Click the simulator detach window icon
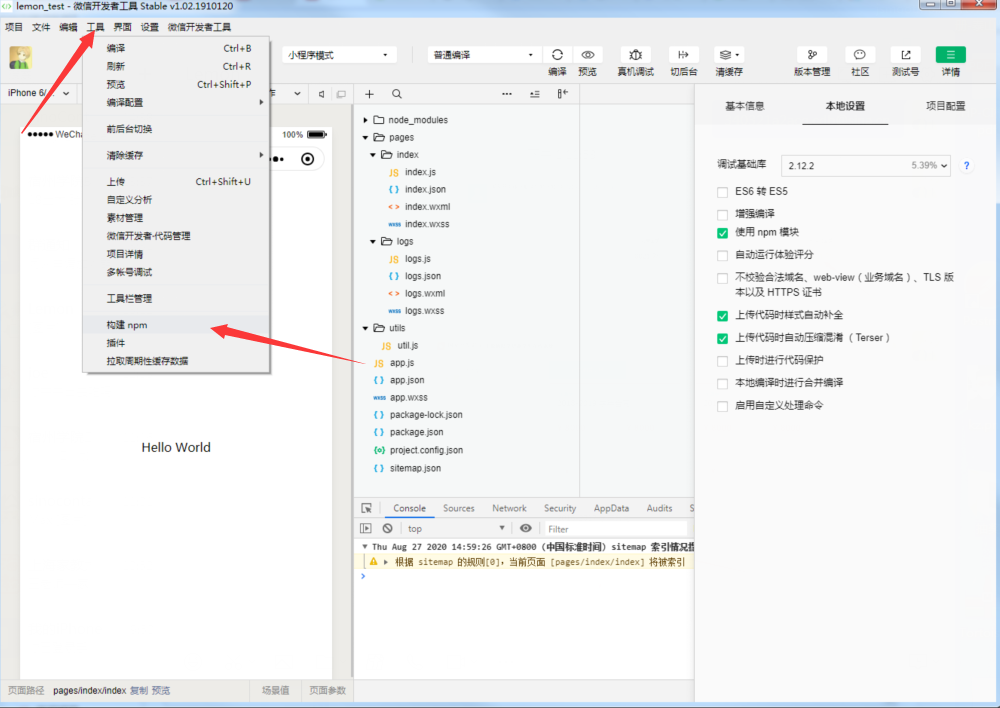 pyautogui.click(x=341, y=94)
